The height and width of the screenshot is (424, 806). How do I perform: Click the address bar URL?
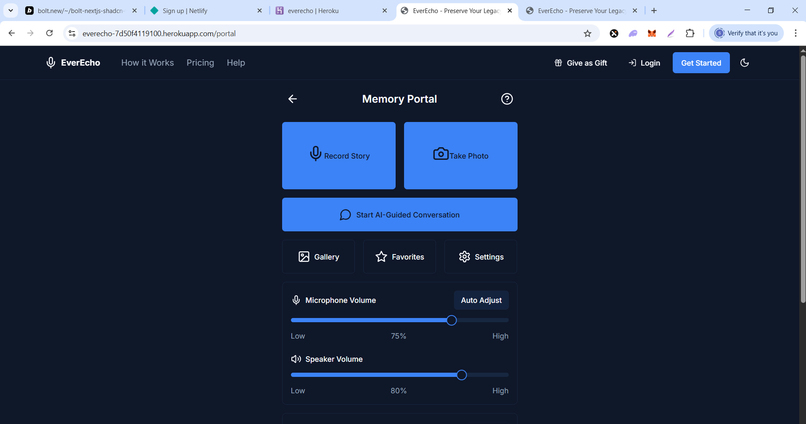(159, 33)
